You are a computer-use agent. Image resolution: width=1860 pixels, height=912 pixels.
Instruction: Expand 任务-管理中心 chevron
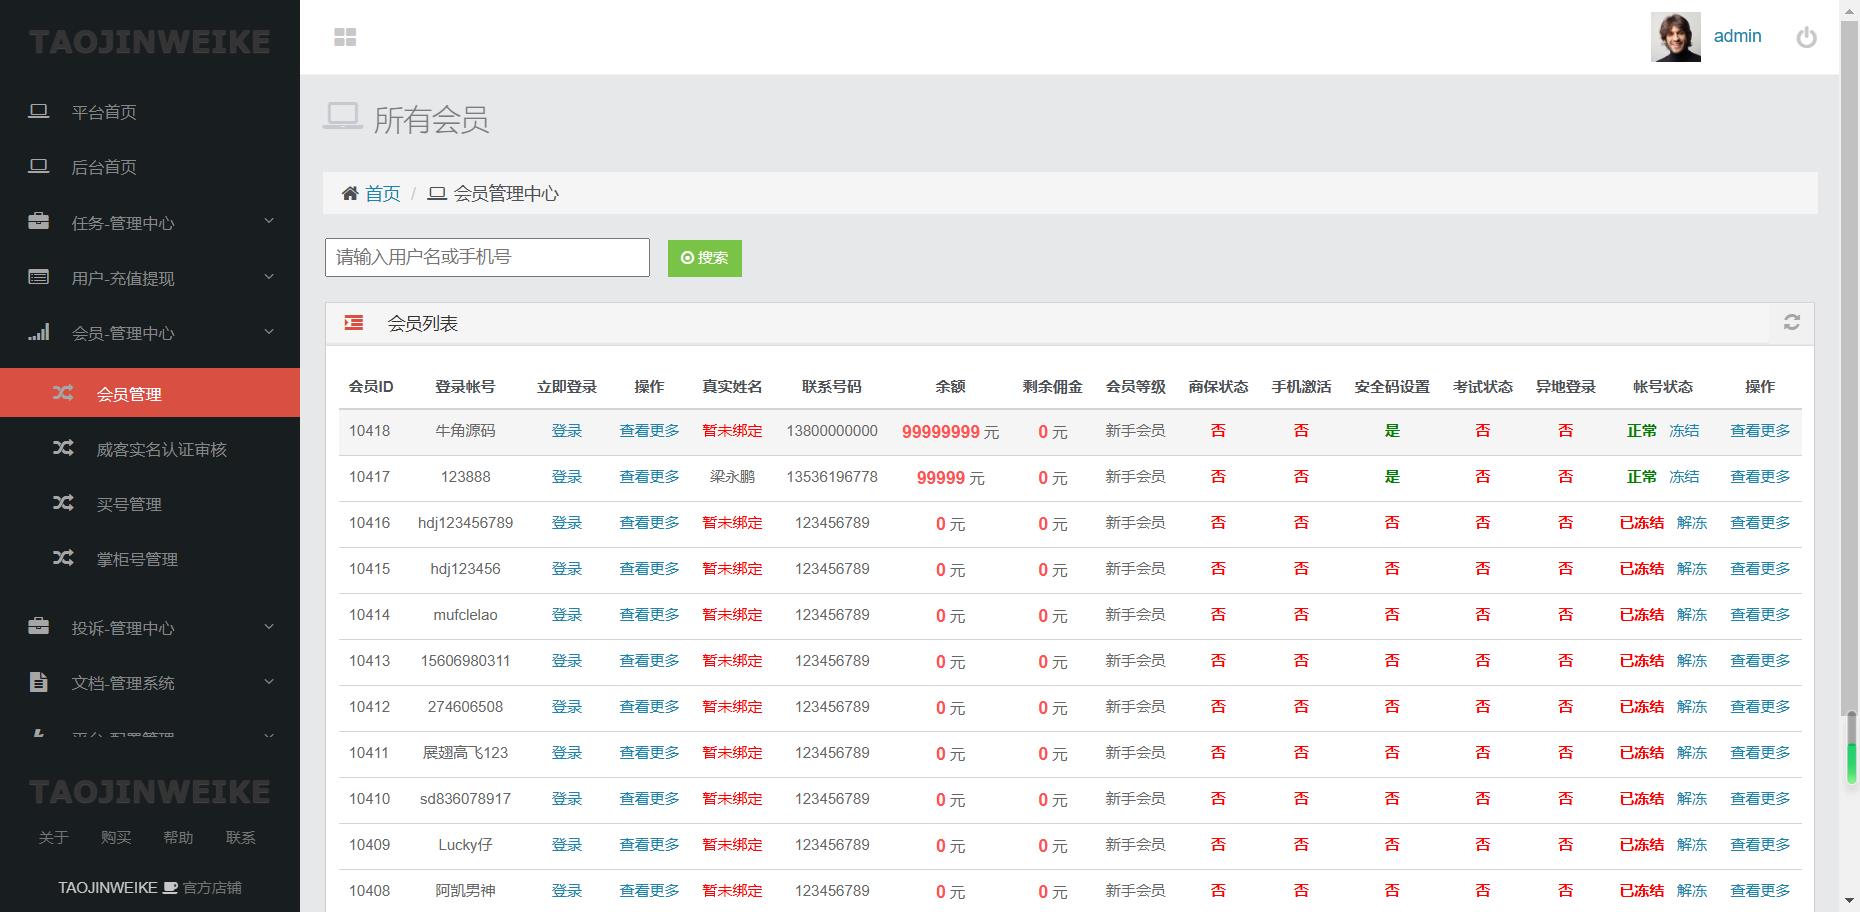(269, 221)
